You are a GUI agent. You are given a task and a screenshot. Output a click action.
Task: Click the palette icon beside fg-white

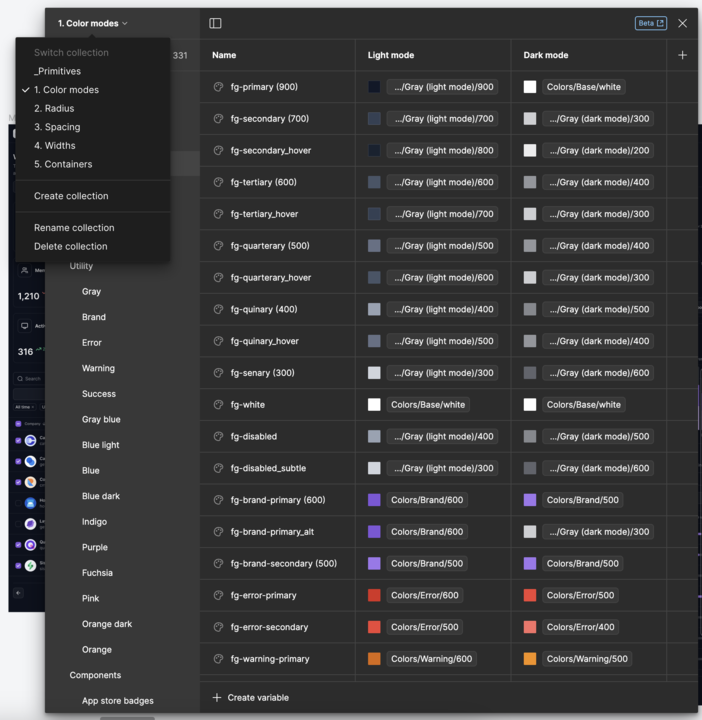pyautogui.click(x=219, y=405)
